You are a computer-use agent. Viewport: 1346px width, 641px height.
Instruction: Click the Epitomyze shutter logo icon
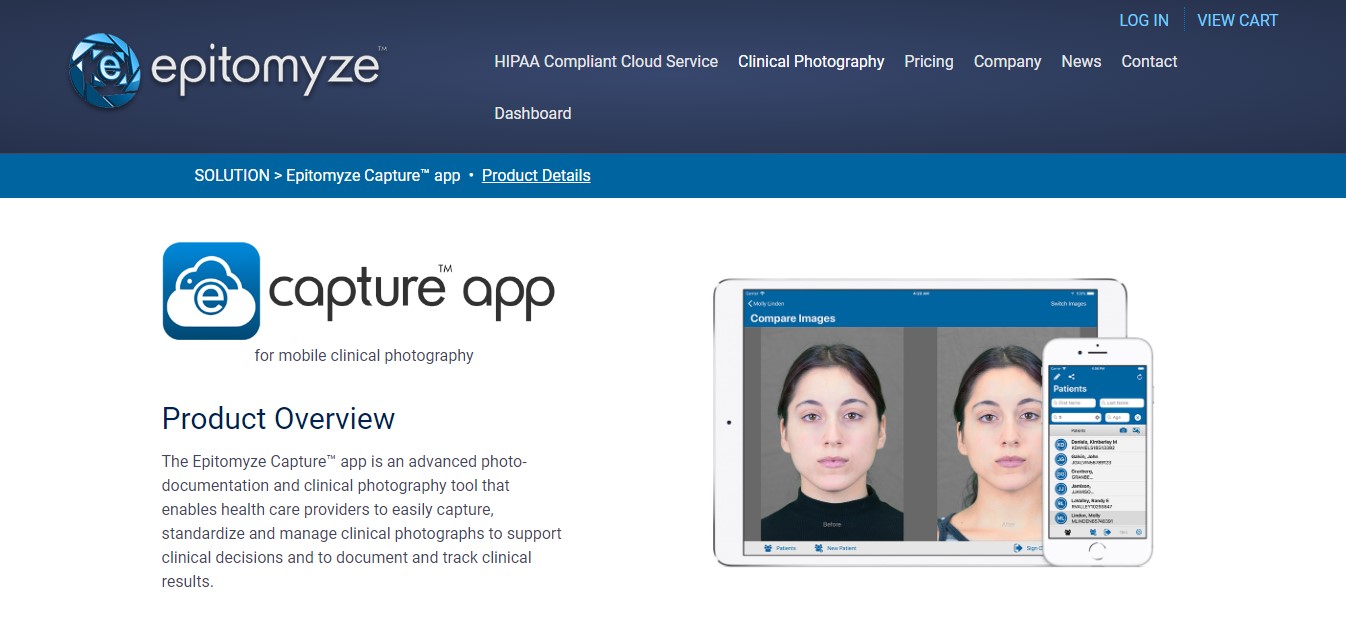(x=106, y=70)
